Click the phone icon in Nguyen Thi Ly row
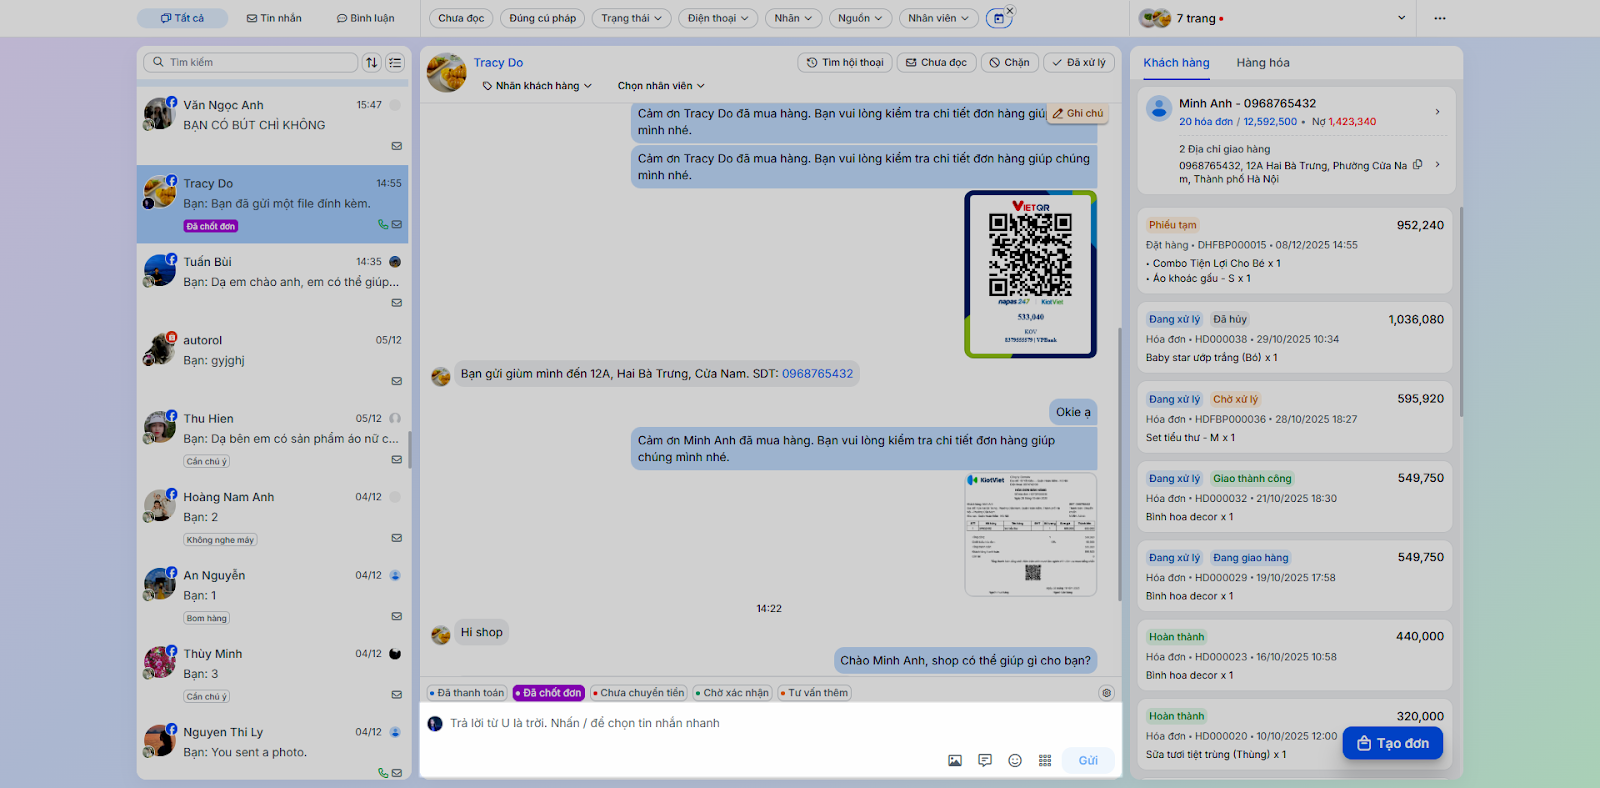 (383, 773)
